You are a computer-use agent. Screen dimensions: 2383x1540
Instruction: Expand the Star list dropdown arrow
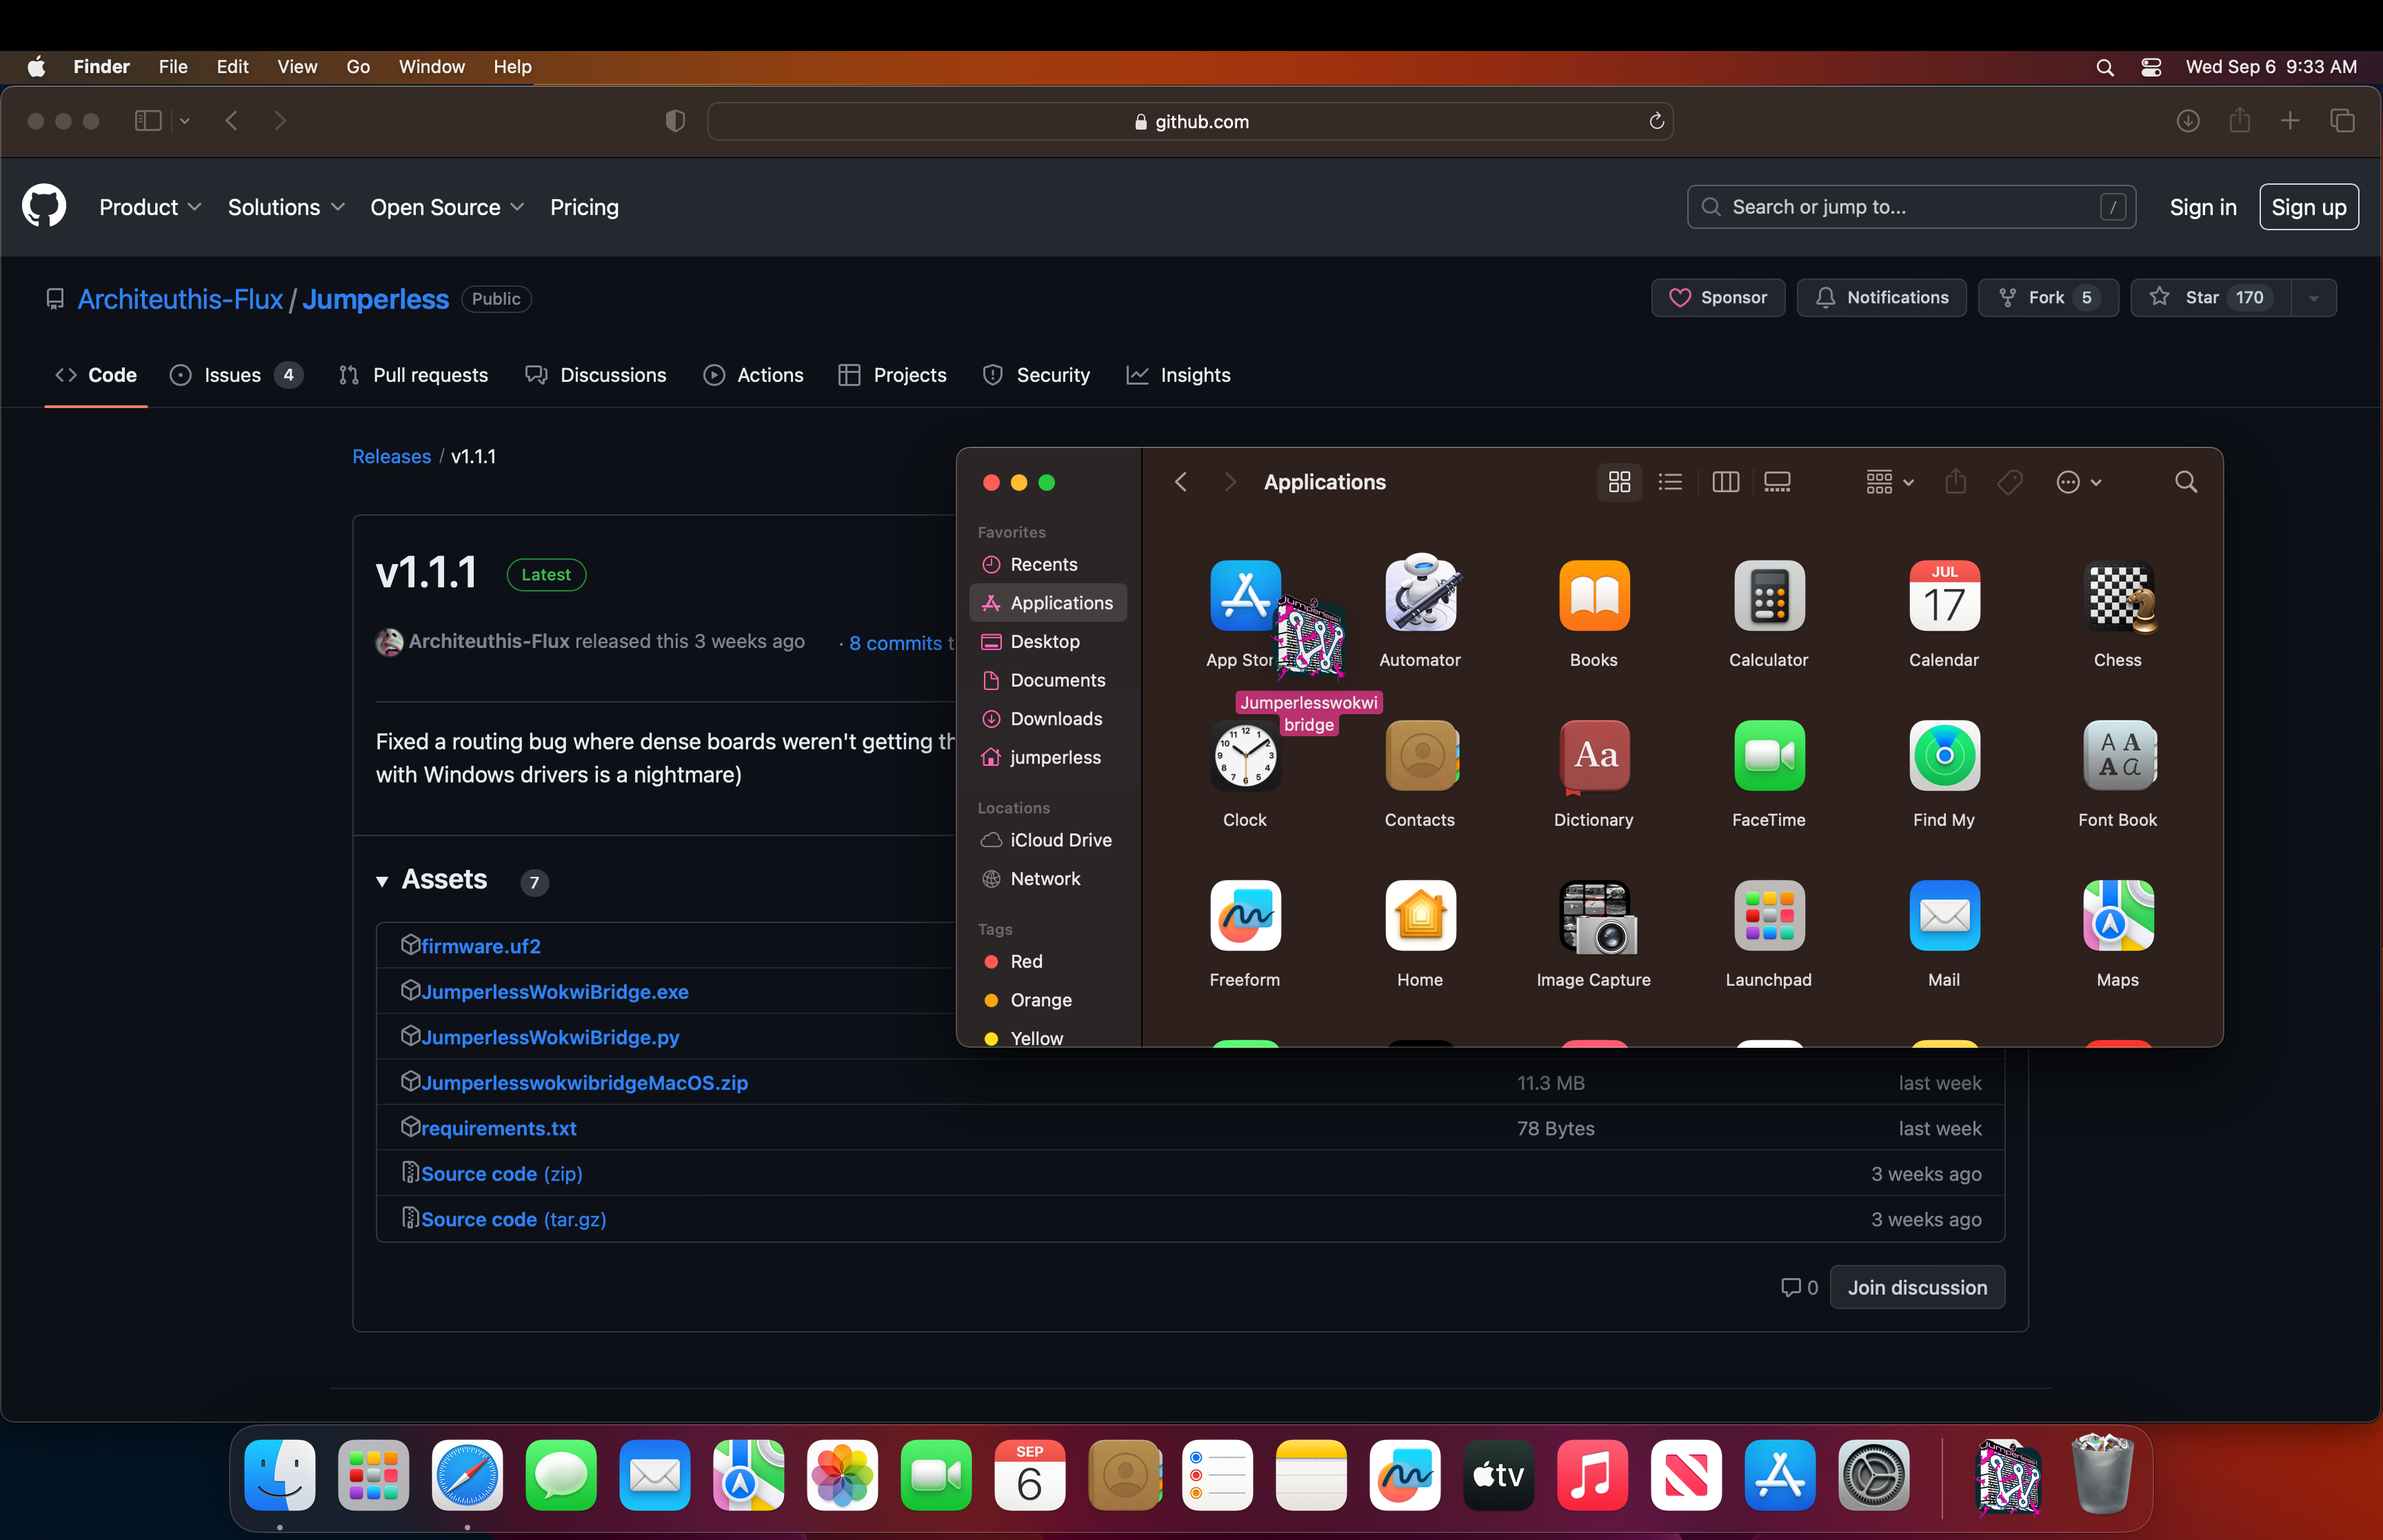(x=2314, y=298)
